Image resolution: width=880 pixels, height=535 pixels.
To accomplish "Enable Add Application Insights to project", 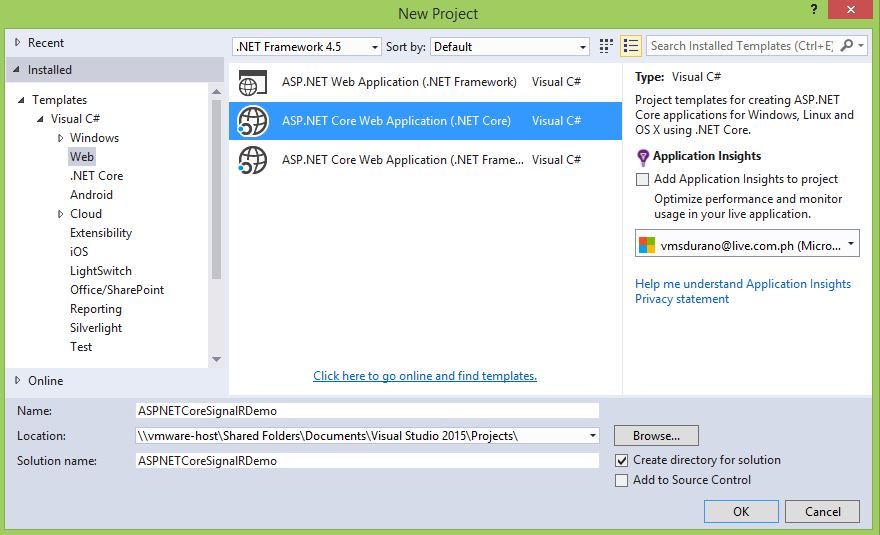I will click(x=642, y=180).
